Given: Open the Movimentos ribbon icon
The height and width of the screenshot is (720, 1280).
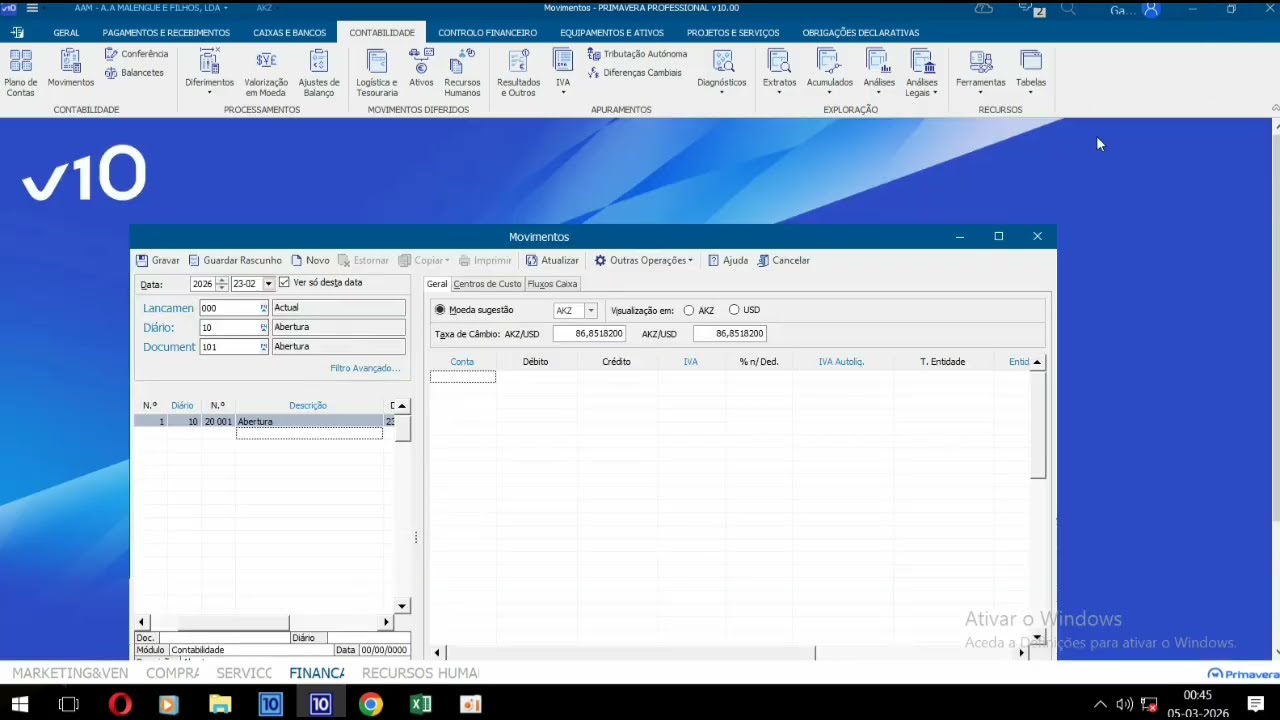Looking at the screenshot, I should pos(71,68).
